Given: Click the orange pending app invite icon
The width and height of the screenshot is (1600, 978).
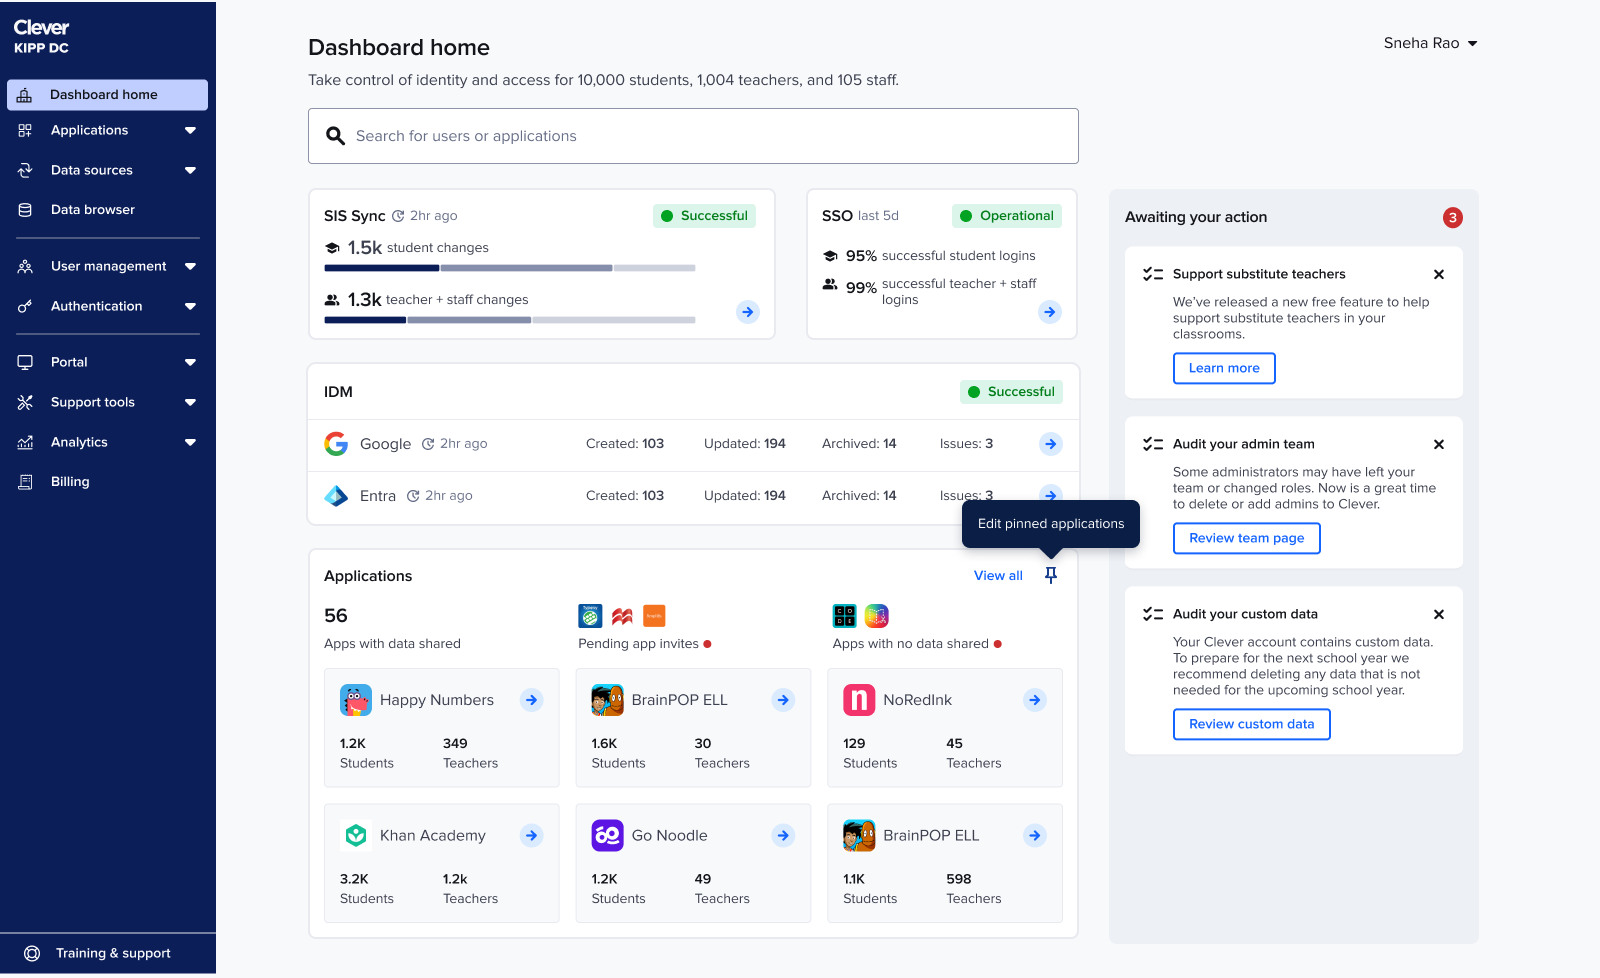Looking at the screenshot, I should [x=654, y=616].
